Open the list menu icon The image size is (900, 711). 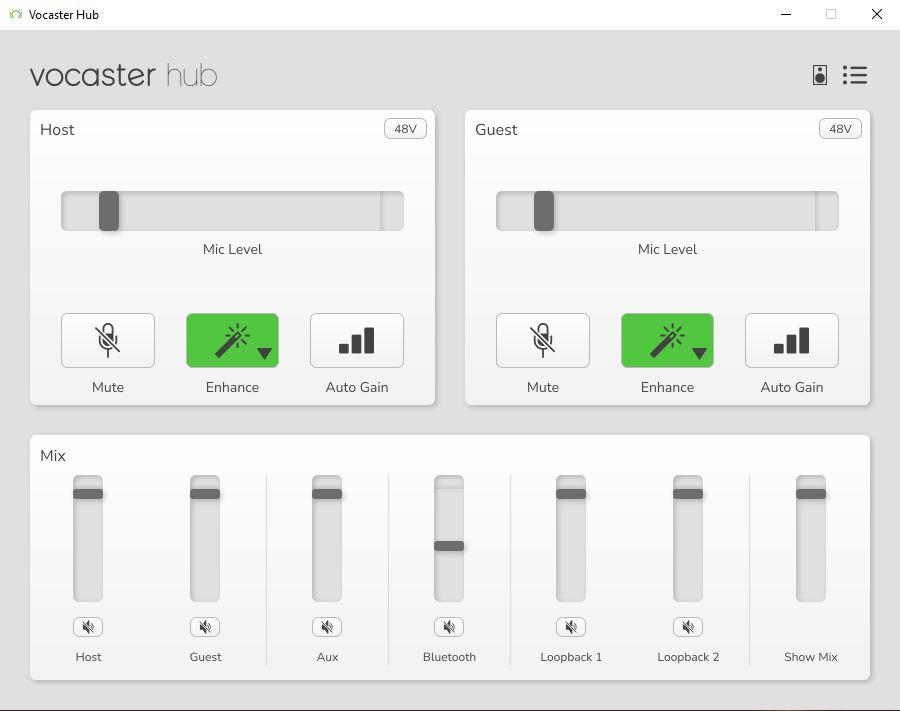[855, 75]
